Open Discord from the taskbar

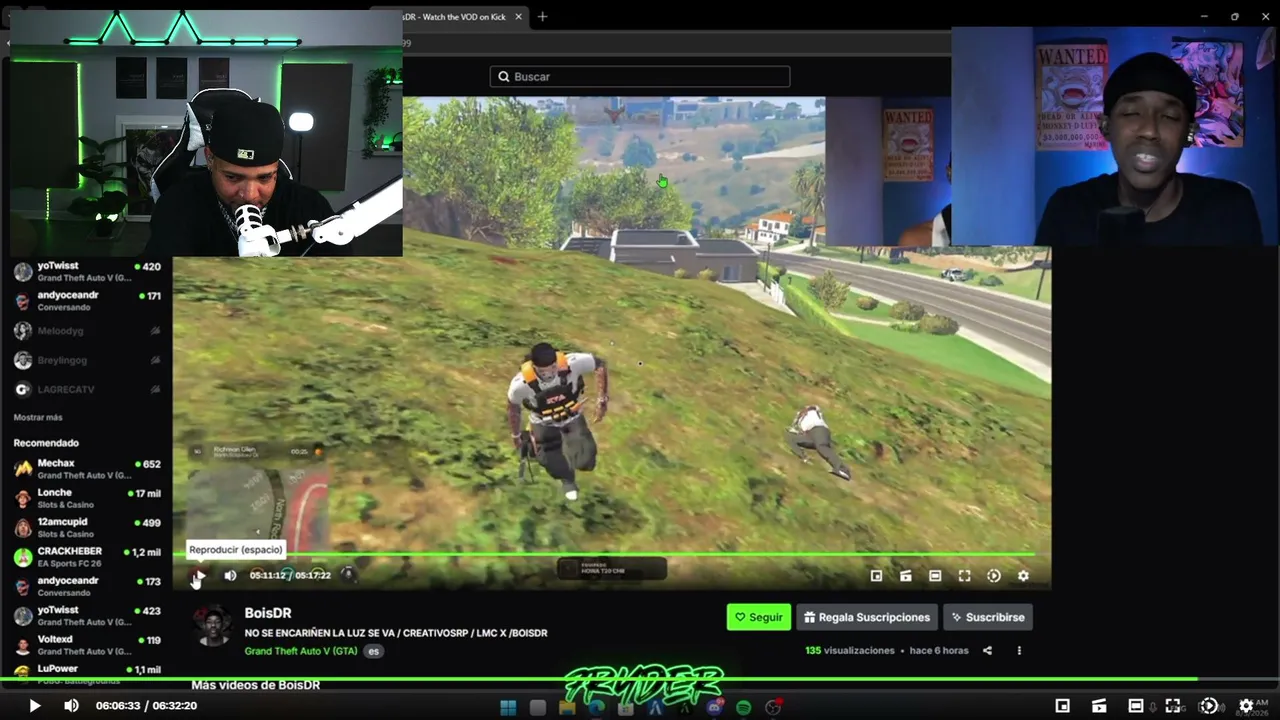click(x=714, y=707)
